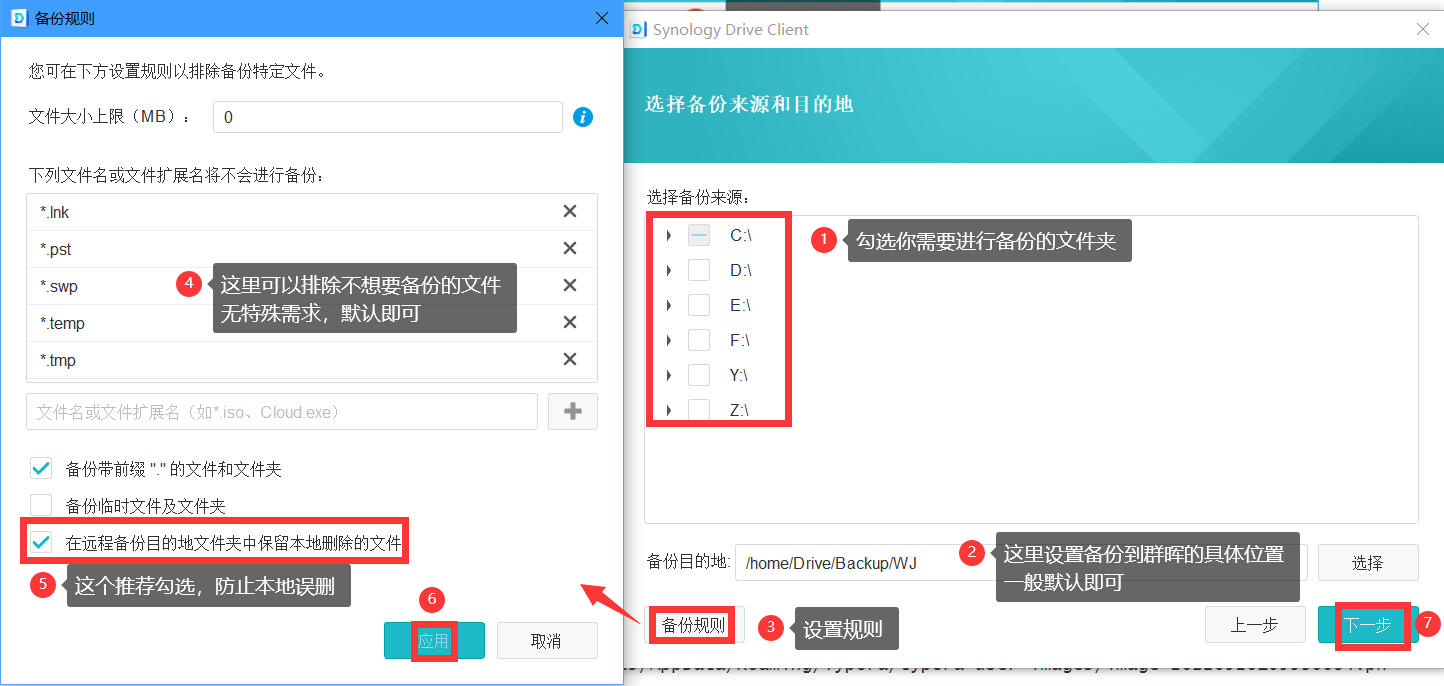Check the E:\ drive checkbox
Image resolution: width=1444 pixels, height=686 pixels.
click(699, 305)
